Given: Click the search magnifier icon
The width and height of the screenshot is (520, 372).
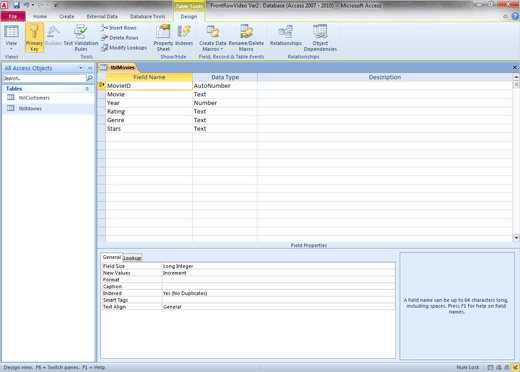Looking at the screenshot, I should click(x=89, y=78).
